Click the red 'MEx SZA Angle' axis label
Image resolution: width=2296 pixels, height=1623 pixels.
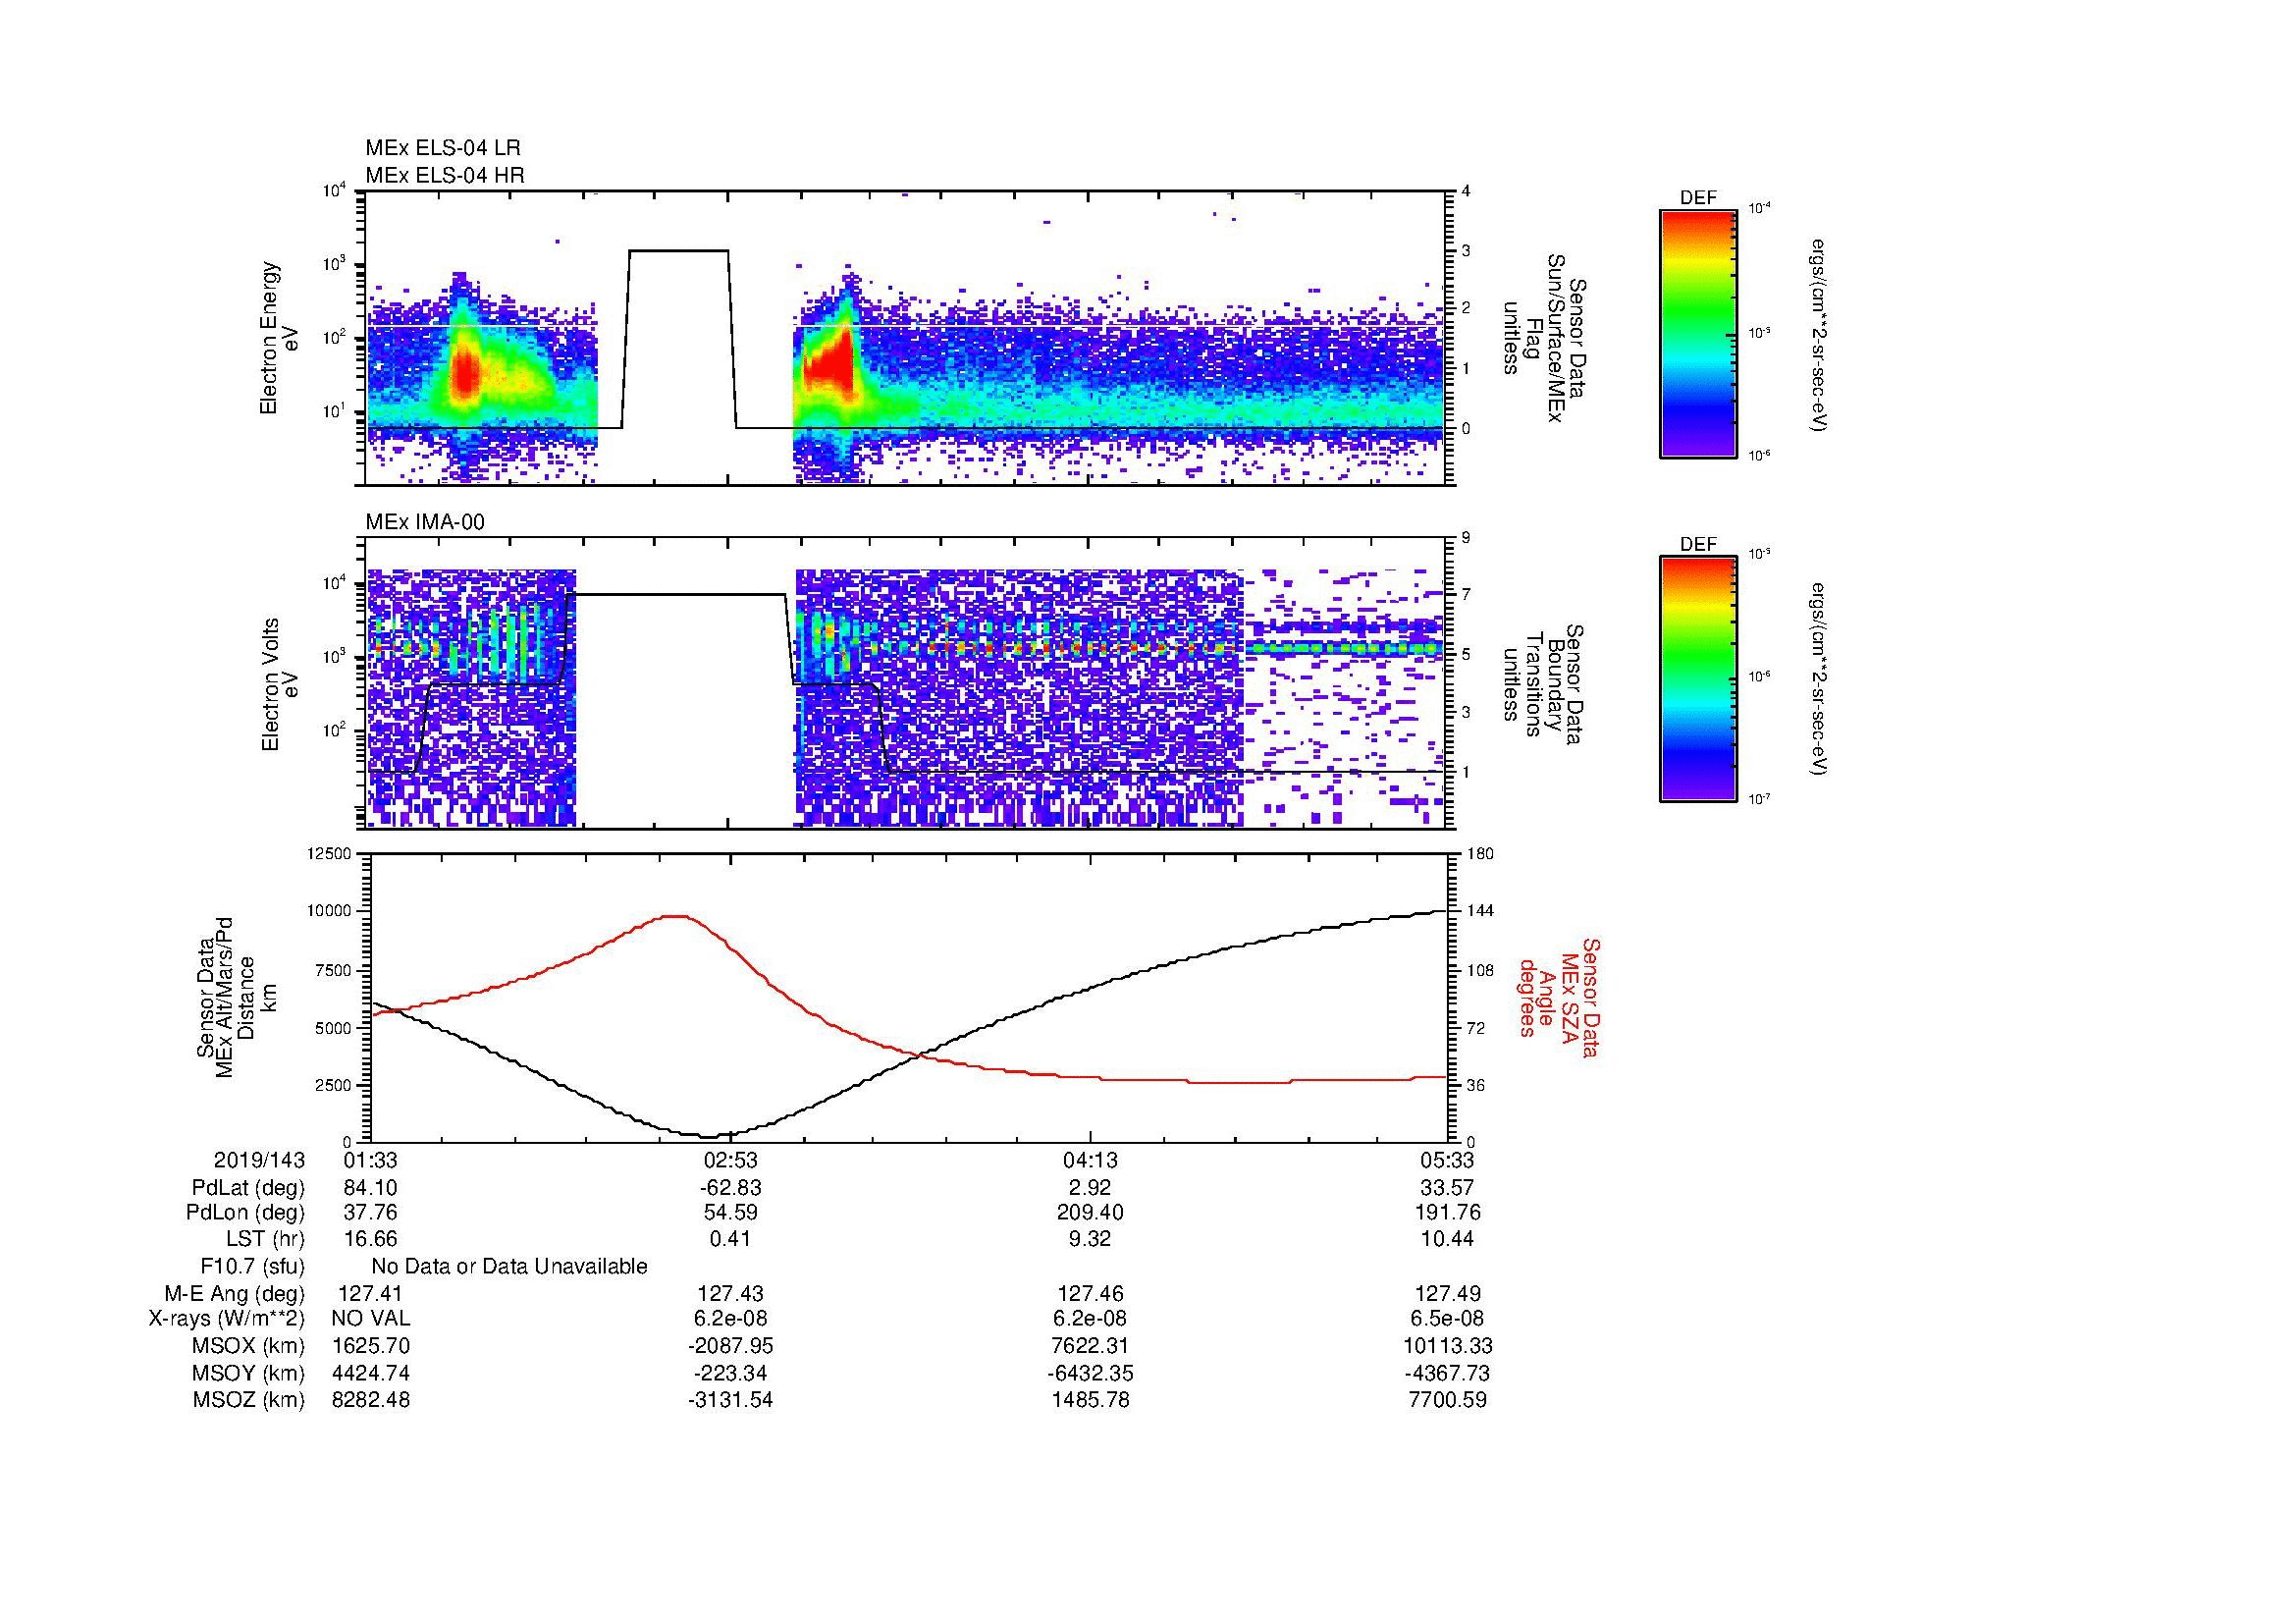[x=1558, y=997]
